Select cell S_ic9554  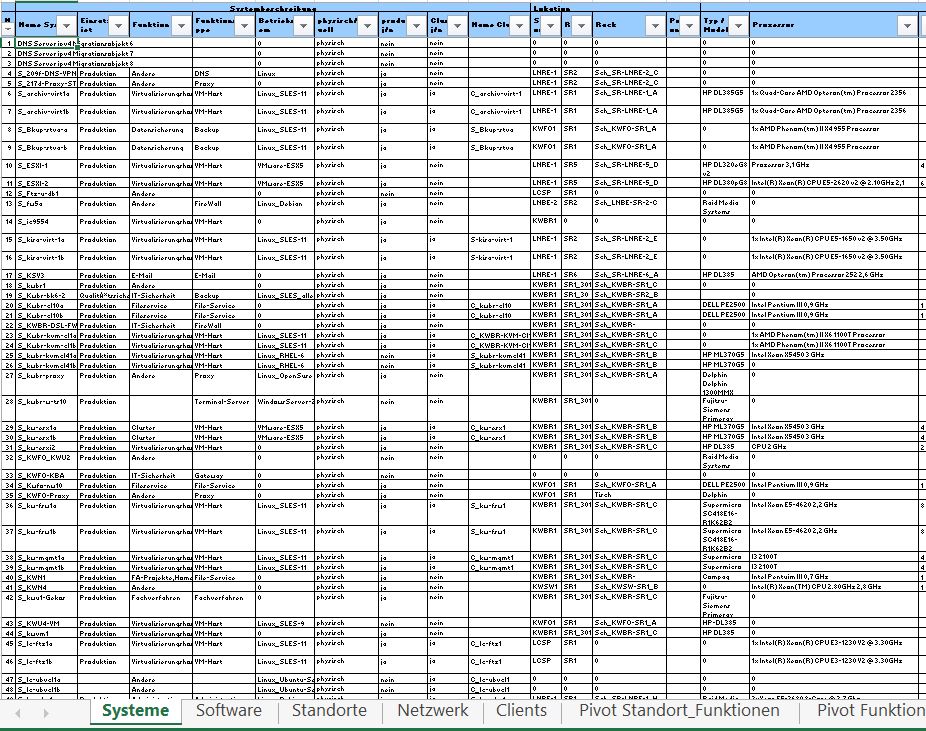pos(47,225)
